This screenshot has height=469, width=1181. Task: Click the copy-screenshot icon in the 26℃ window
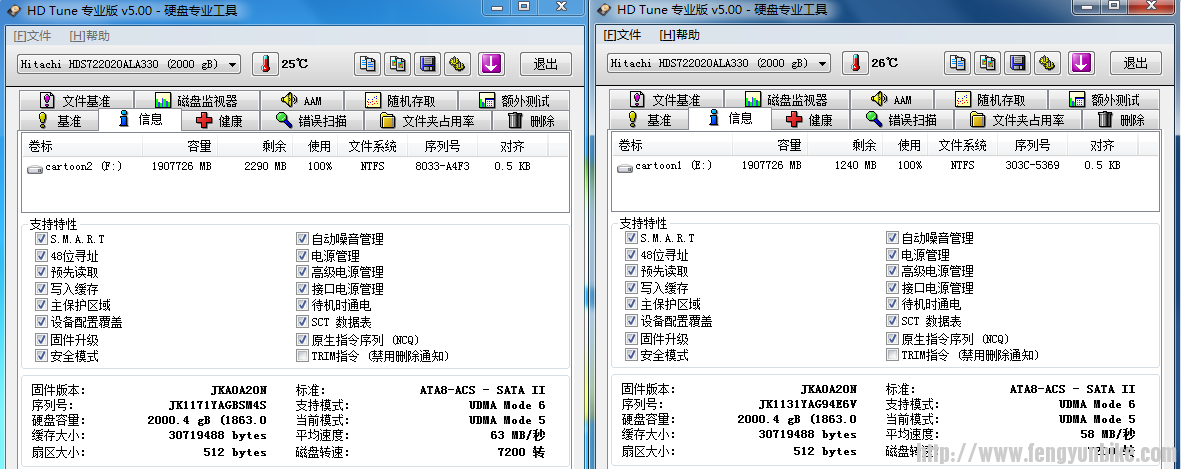point(987,63)
